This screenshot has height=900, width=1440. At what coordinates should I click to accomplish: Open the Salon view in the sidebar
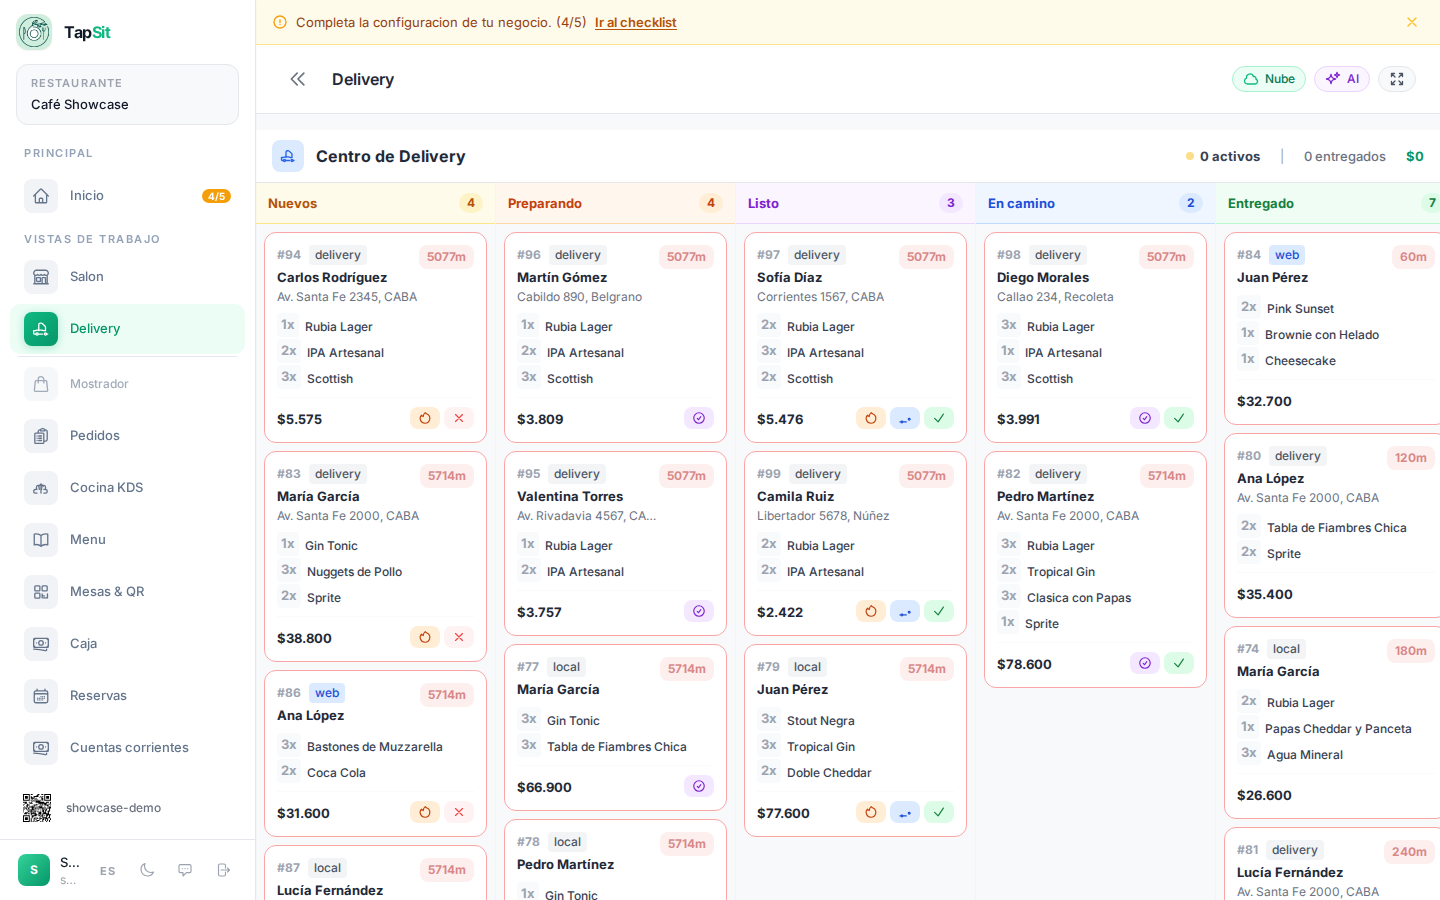pyautogui.click(x=127, y=277)
